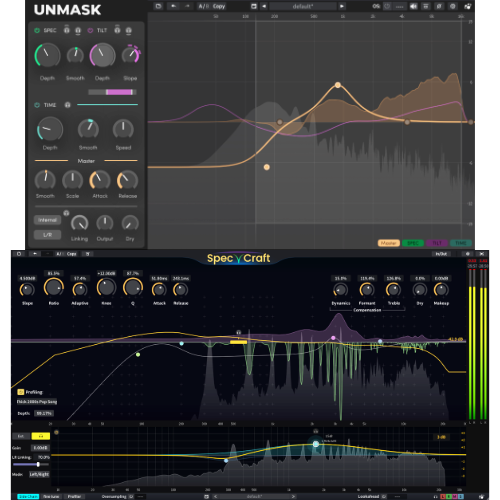Click the undo arrow in Unmask toolbar
This screenshot has width=500, height=500.
174,6
